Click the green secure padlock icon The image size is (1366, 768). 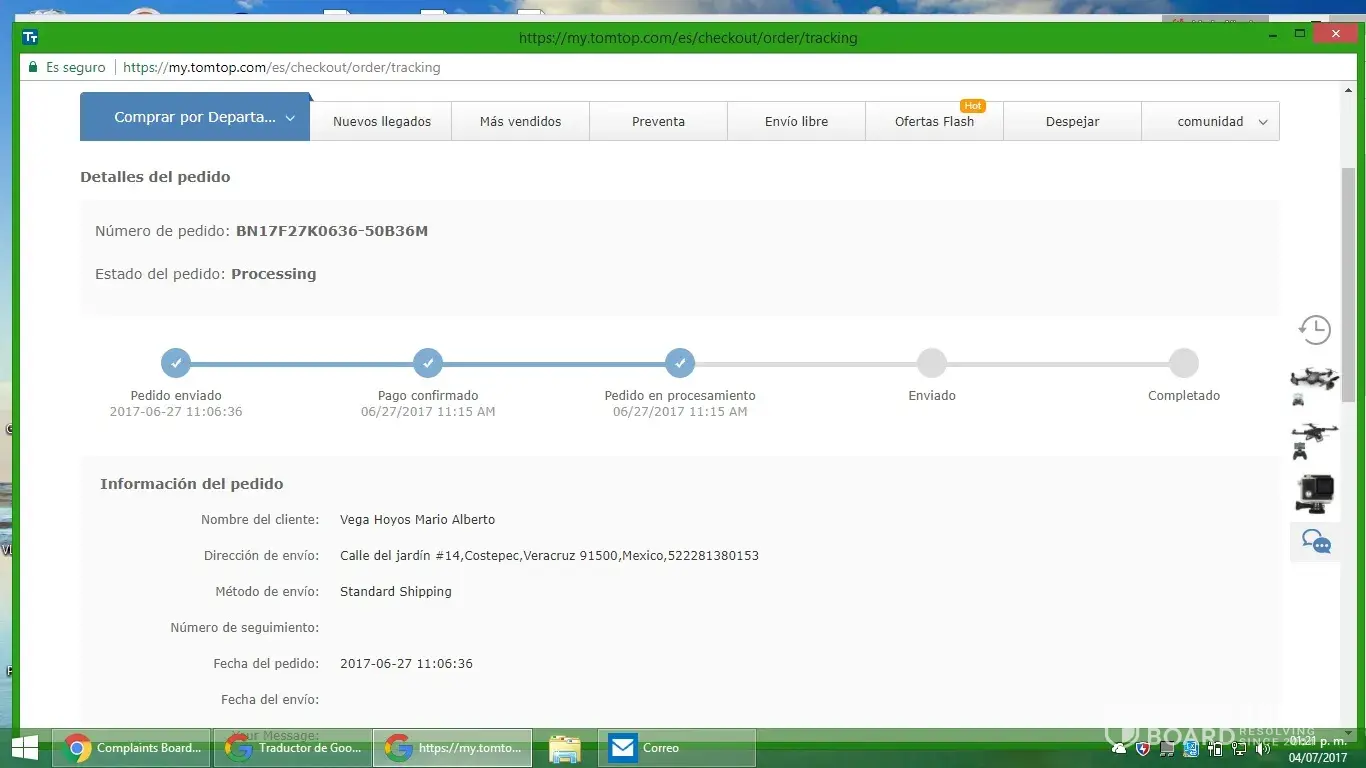tap(33, 68)
